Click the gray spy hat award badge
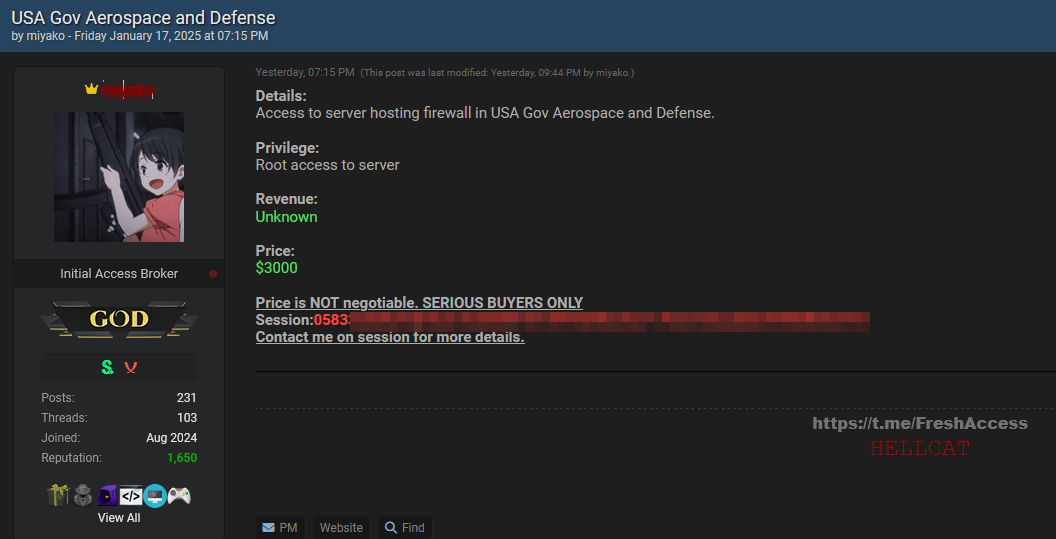 coord(83,496)
